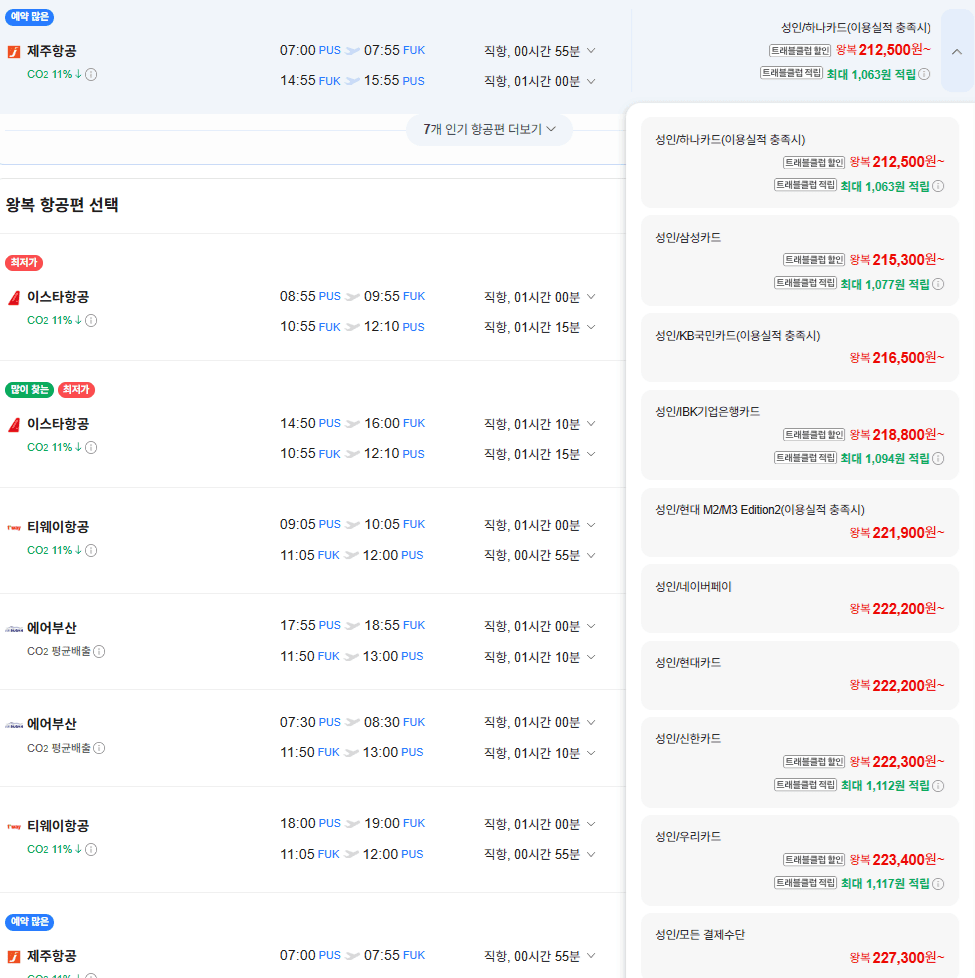Viewport: 975px width, 978px height.
Task: Click 제주항공 logo on bottom flight row
Action: (14, 956)
